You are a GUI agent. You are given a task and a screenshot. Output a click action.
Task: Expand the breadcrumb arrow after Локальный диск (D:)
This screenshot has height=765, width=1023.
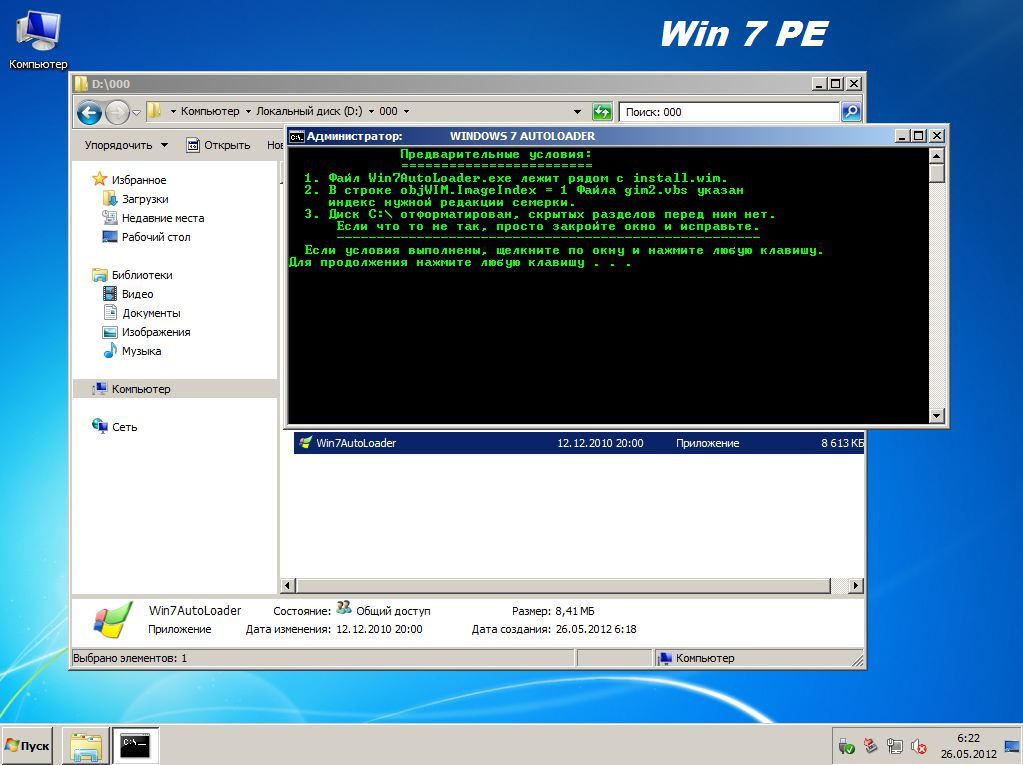click(371, 111)
